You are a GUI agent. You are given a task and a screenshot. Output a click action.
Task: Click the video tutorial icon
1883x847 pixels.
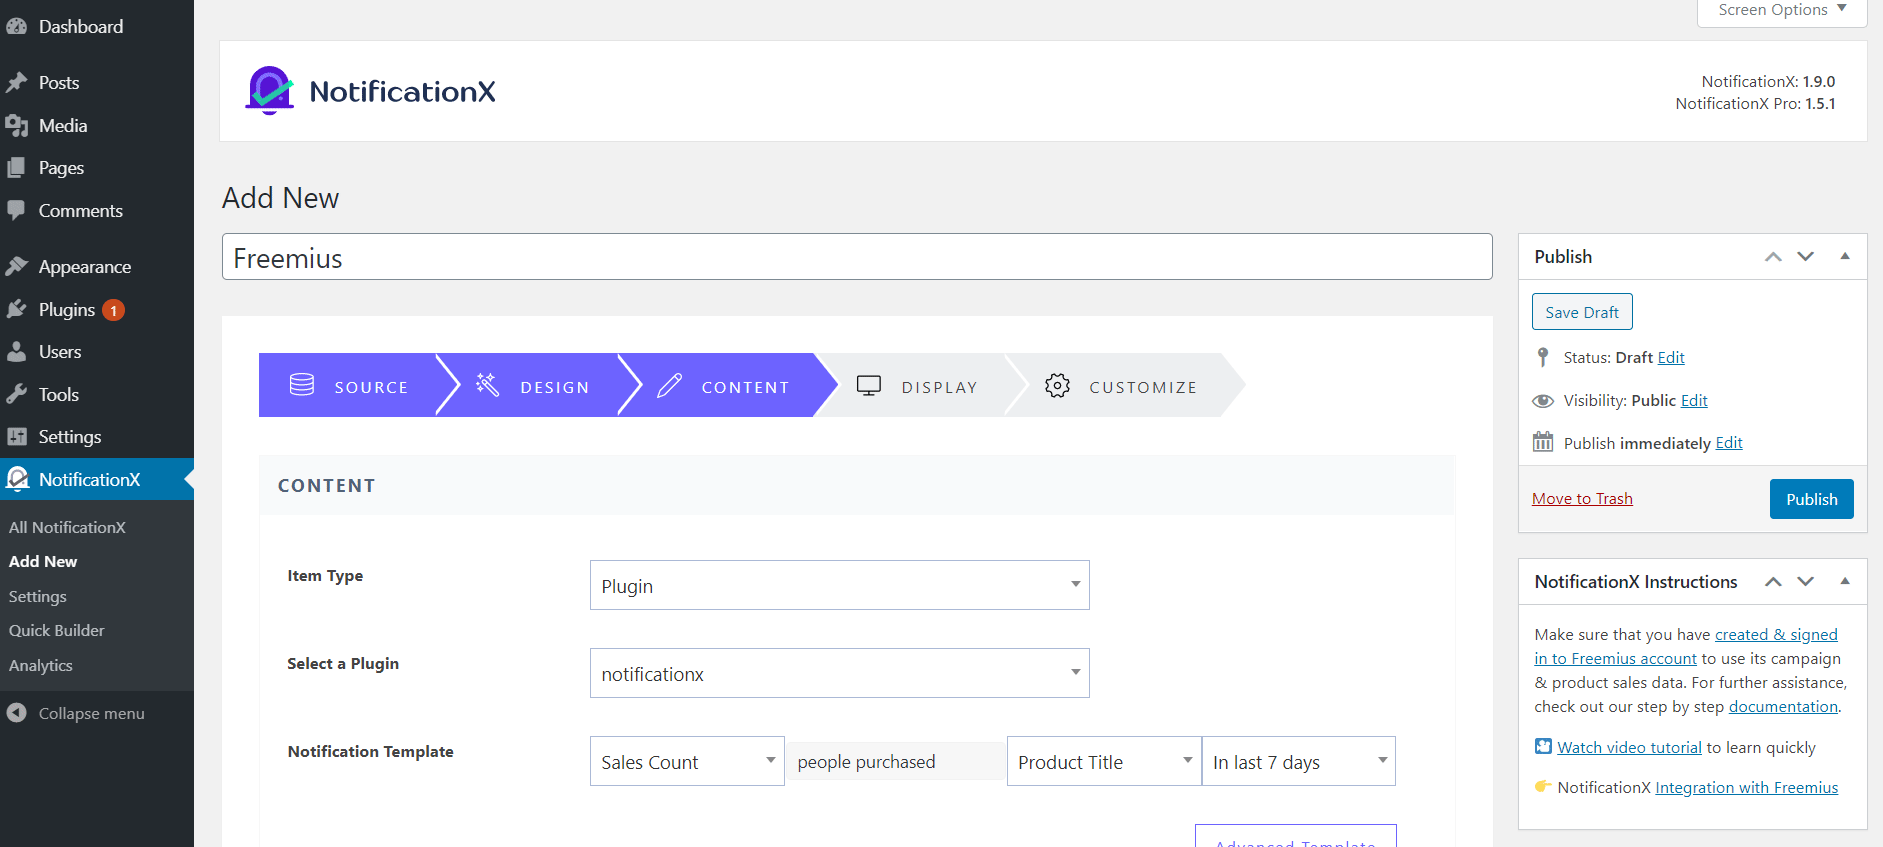(1543, 746)
